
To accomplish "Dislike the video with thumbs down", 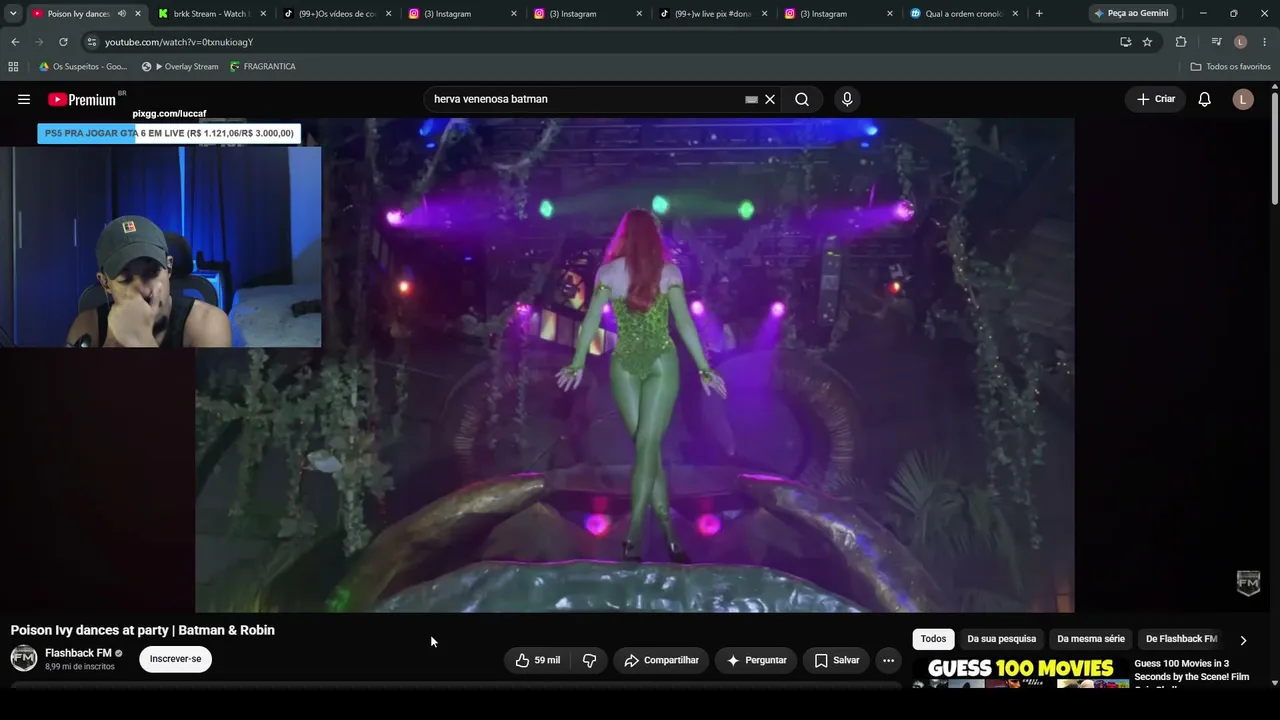I will point(590,660).
